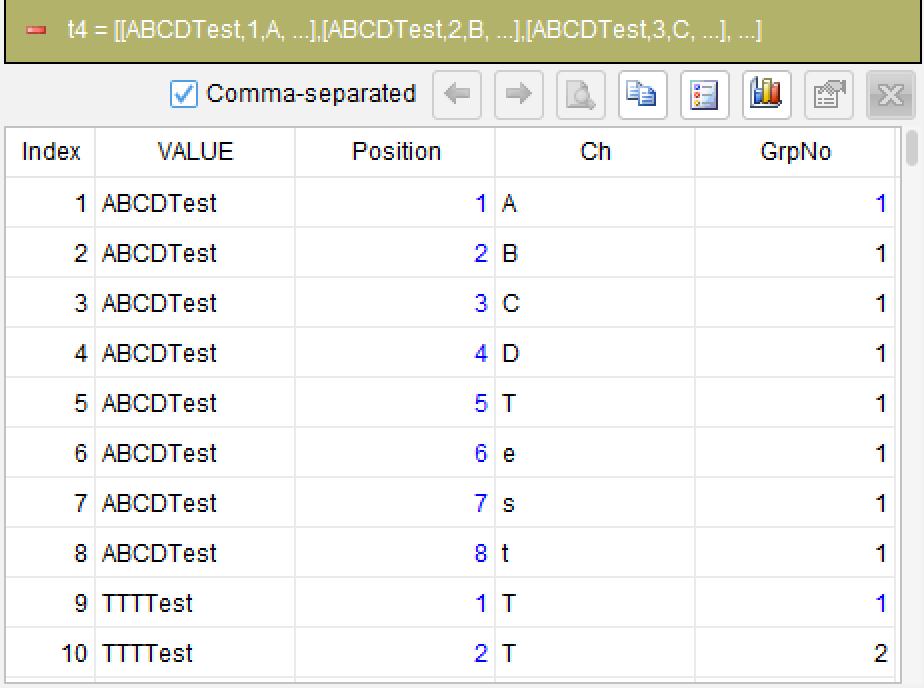Open the list view options icon
Viewport: 924px width, 688px height.
tap(704, 95)
